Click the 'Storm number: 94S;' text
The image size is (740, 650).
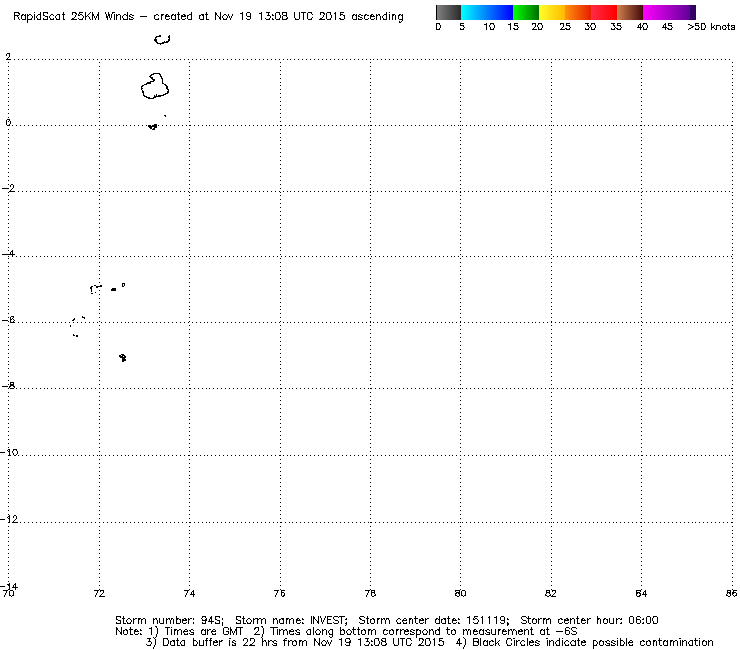(x=169, y=620)
